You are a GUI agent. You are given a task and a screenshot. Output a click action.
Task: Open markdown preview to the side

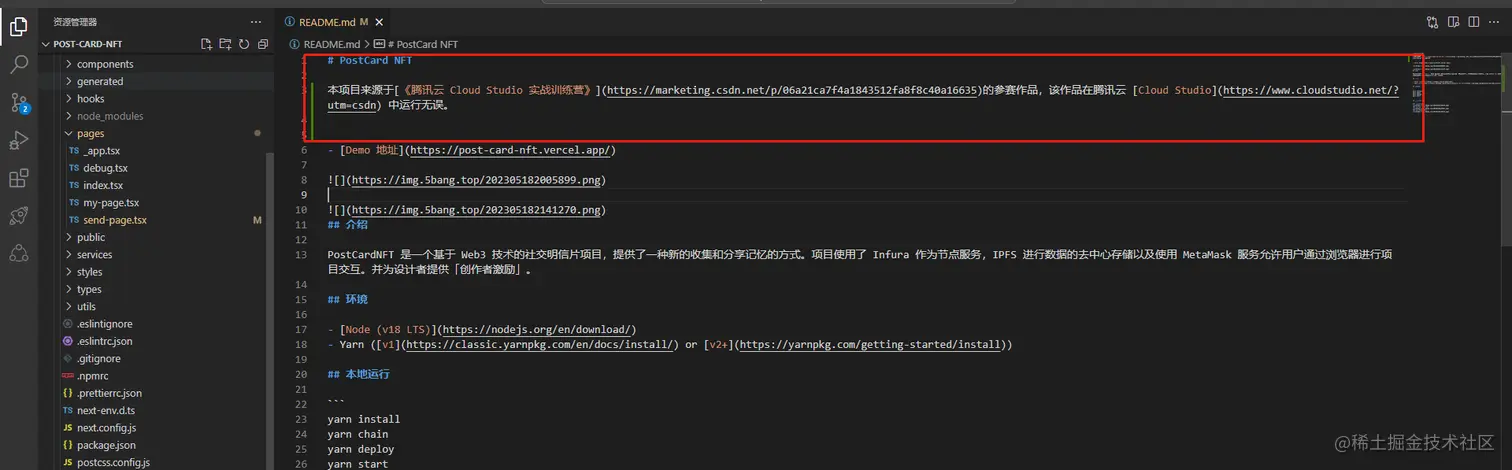coord(1455,21)
